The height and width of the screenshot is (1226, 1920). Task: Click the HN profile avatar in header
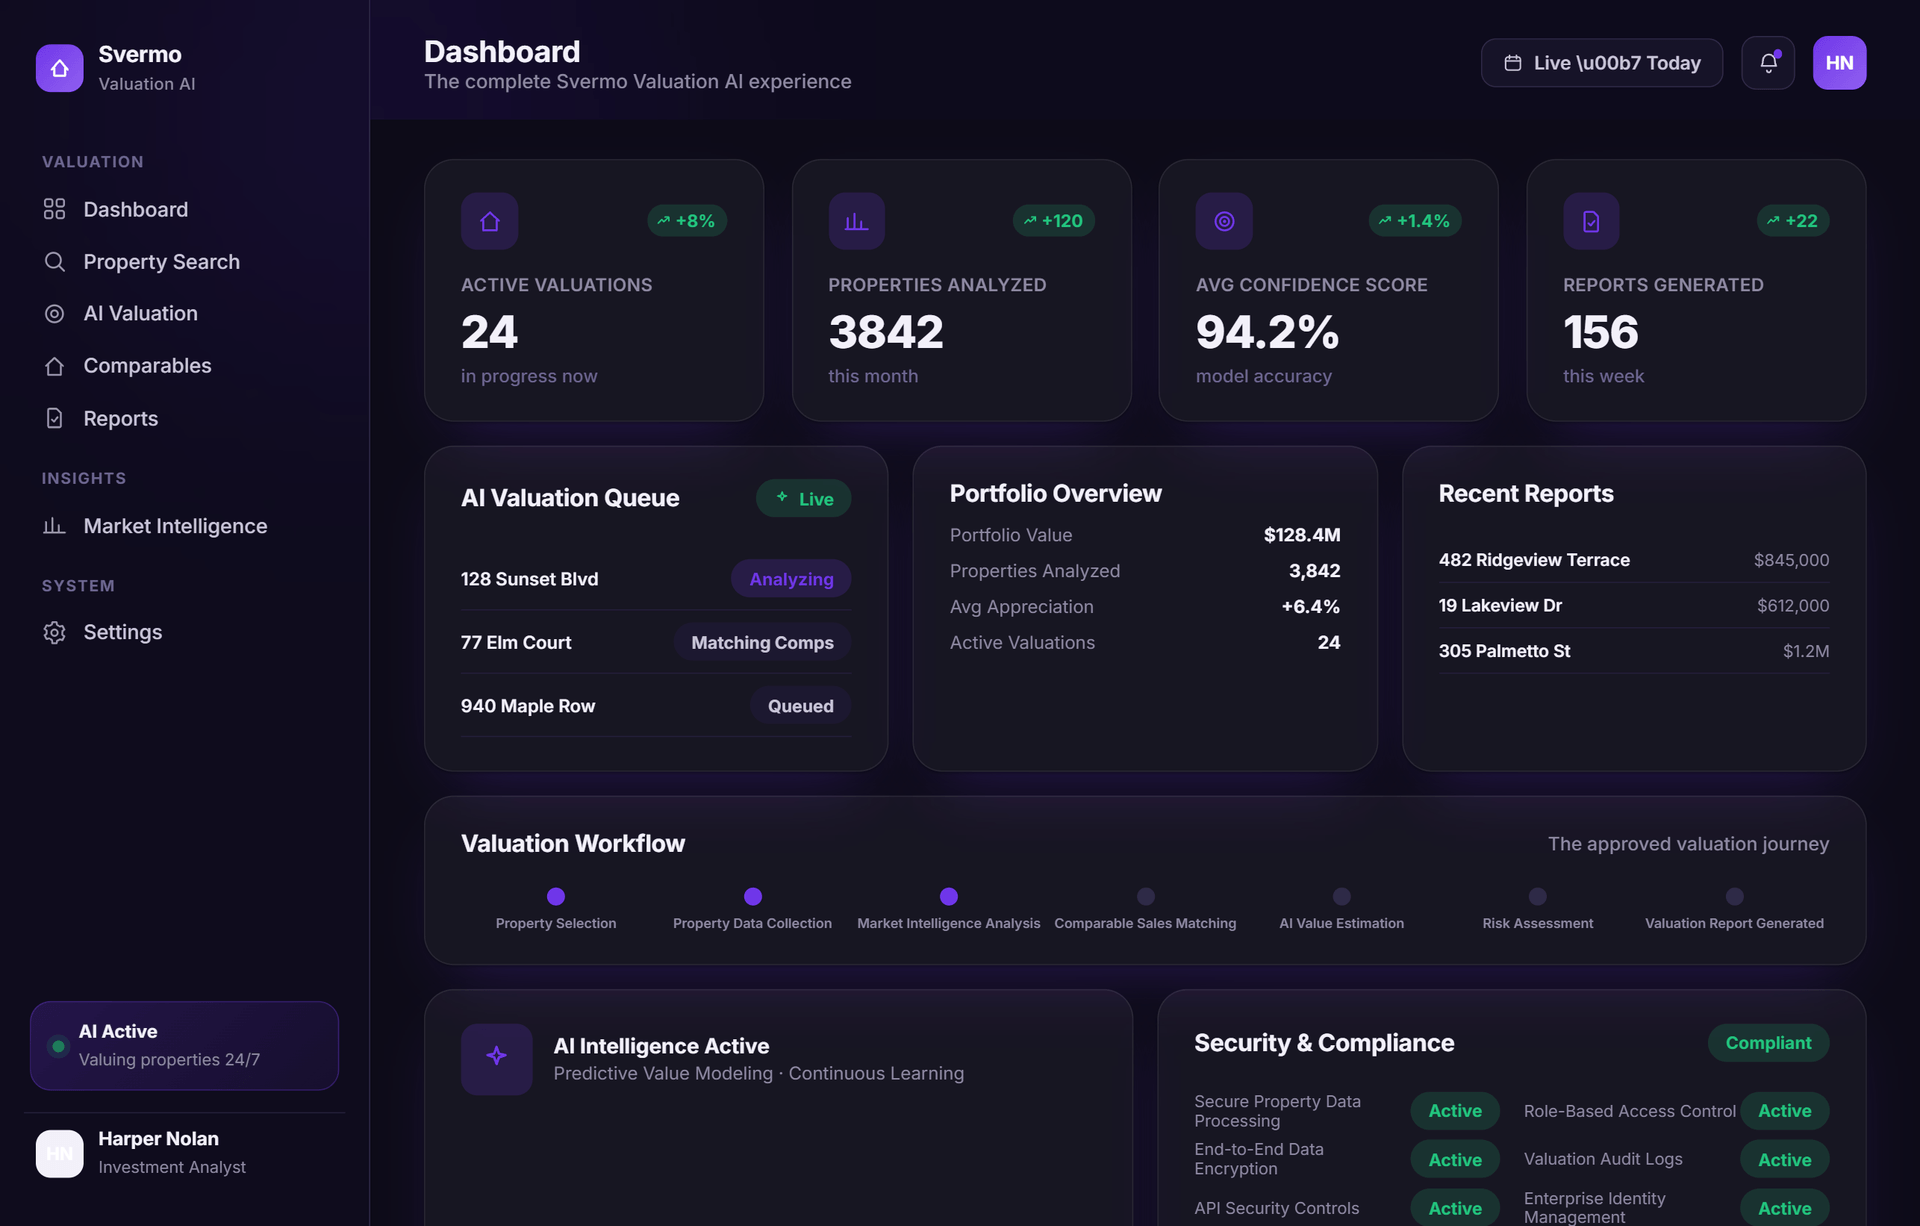pos(1839,63)
